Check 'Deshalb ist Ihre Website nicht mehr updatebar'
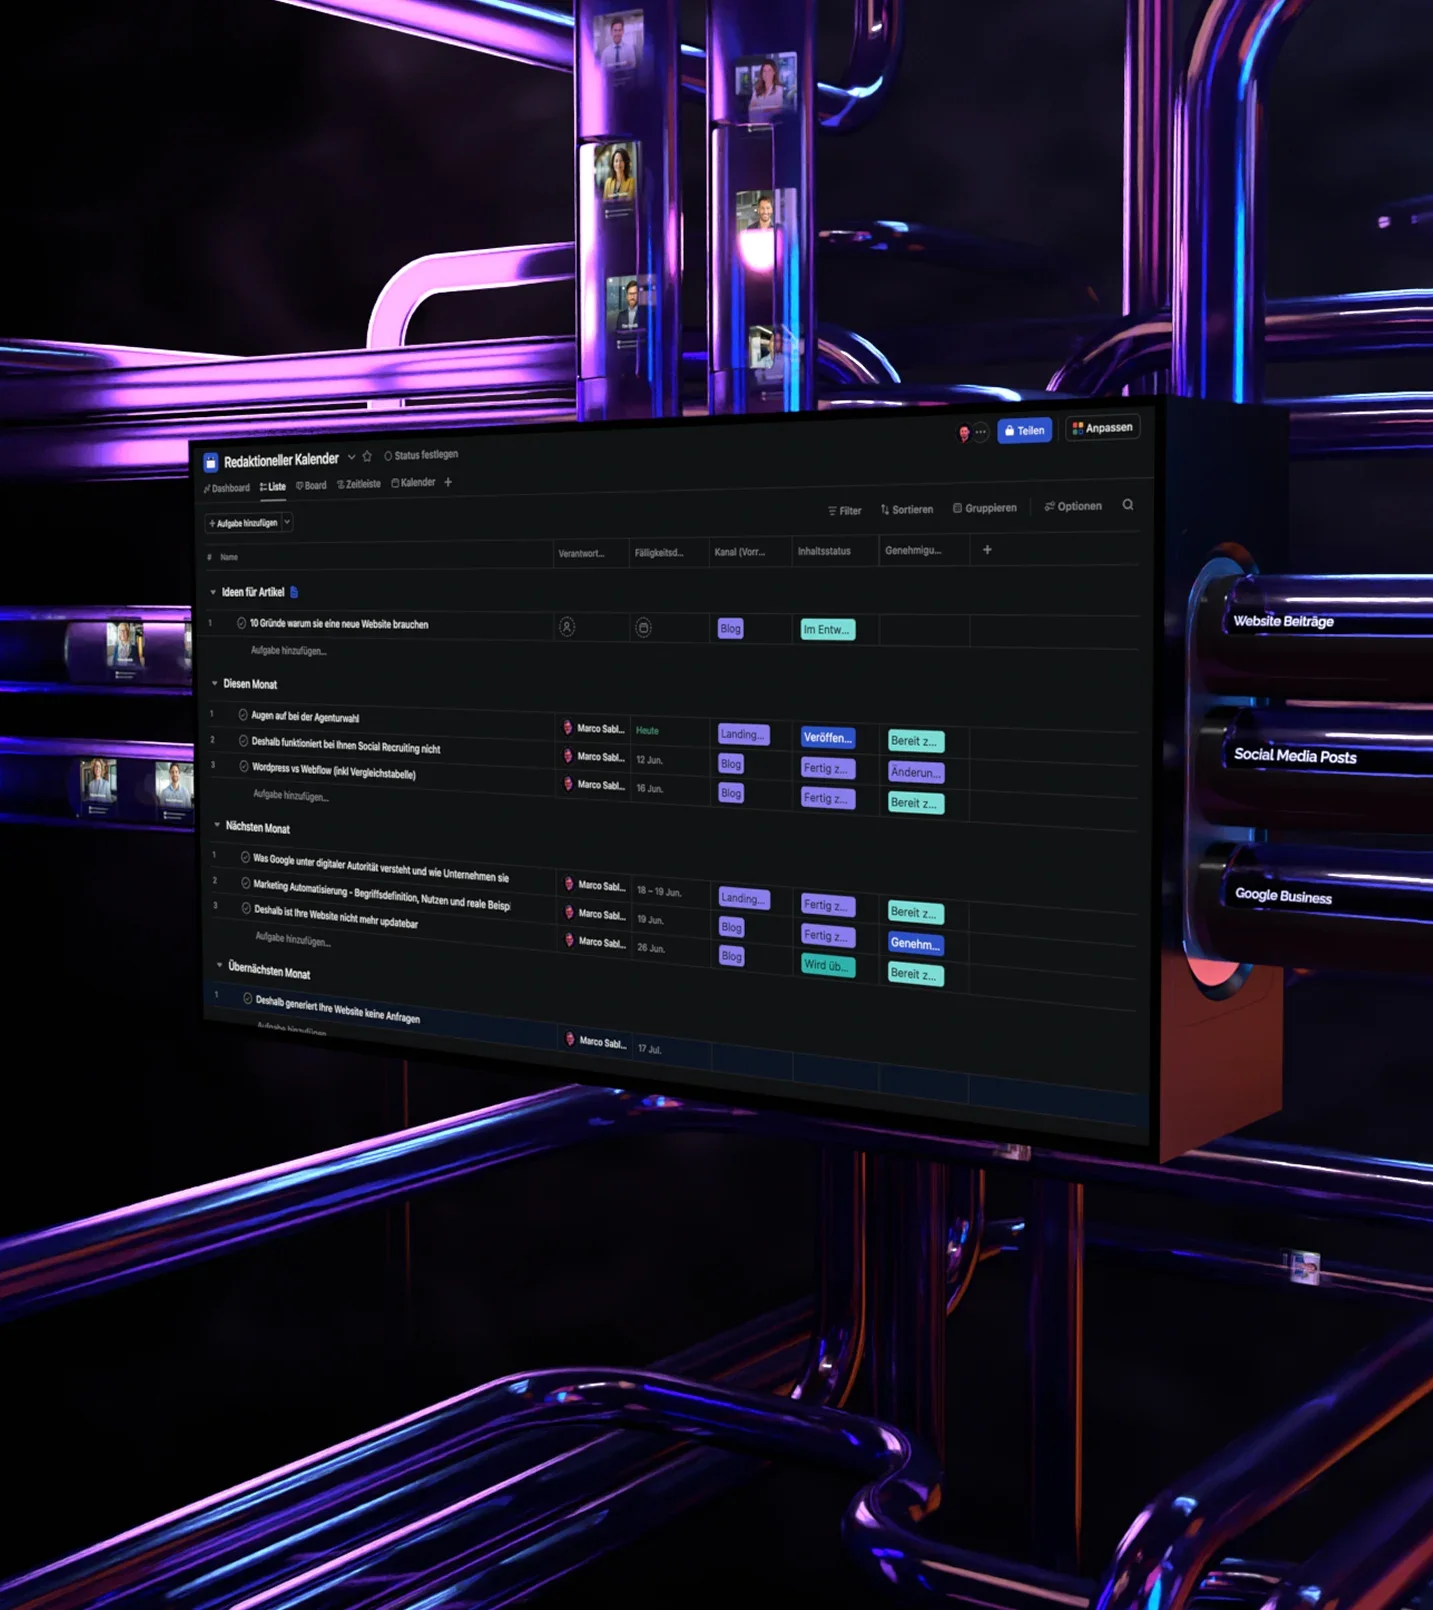Viewport: 1433px width, 1610px height. [x=246, y=908]
